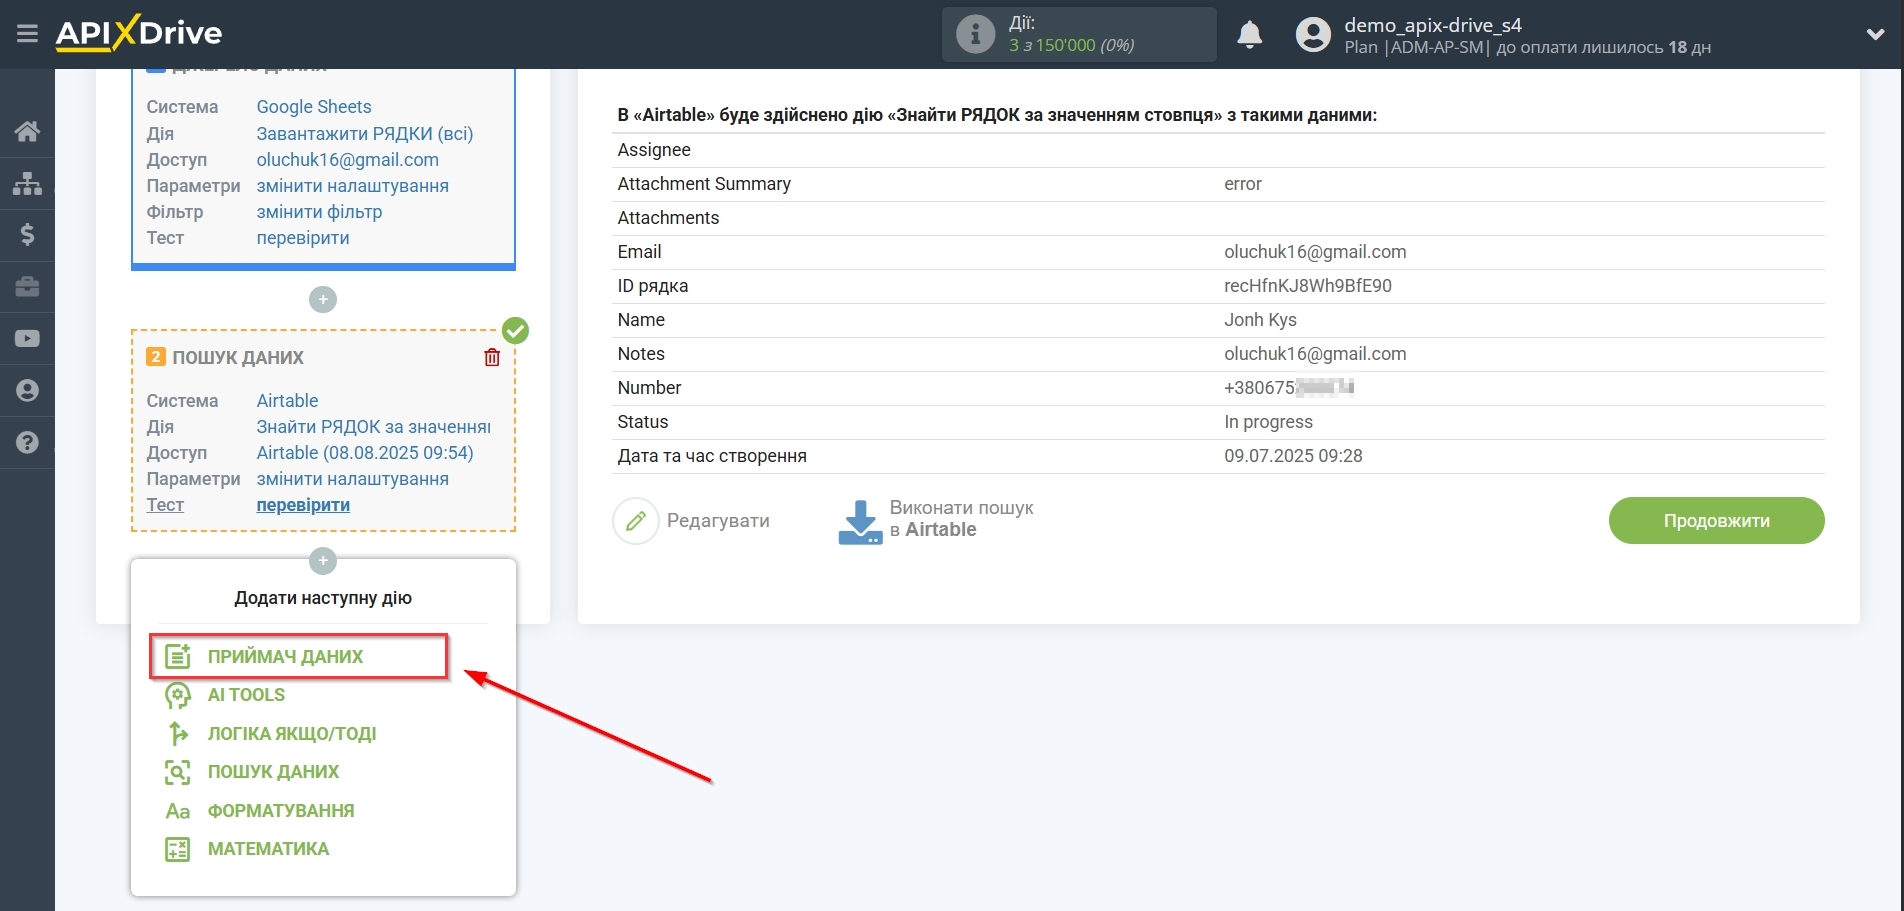Viewport: 1904px width, 911px height.
Task: Go to Home in the sidebar
Action: point(27,131)
